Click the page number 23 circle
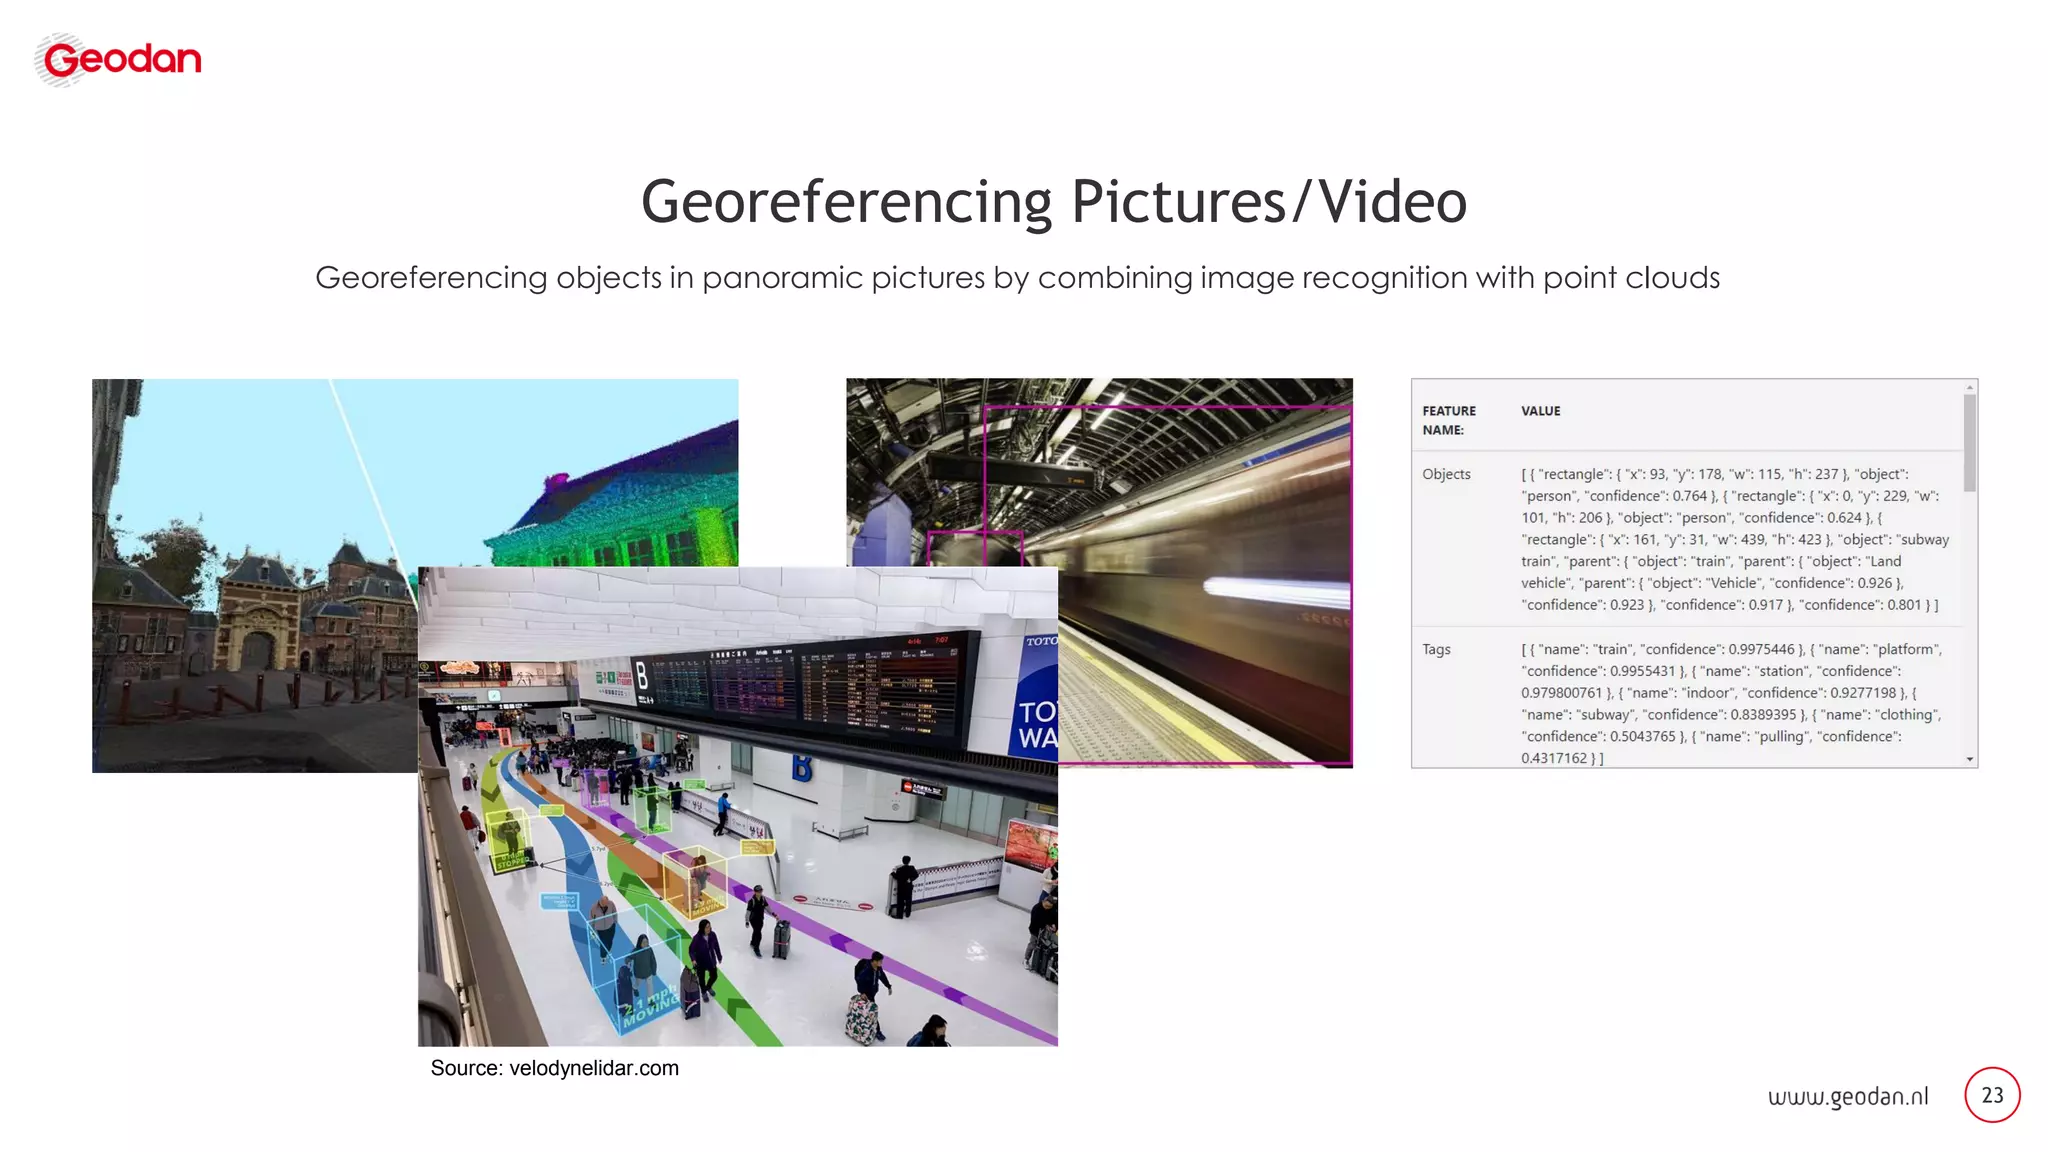Viewport: 2048px width, 1152px height. (x=1991, y=1095)
